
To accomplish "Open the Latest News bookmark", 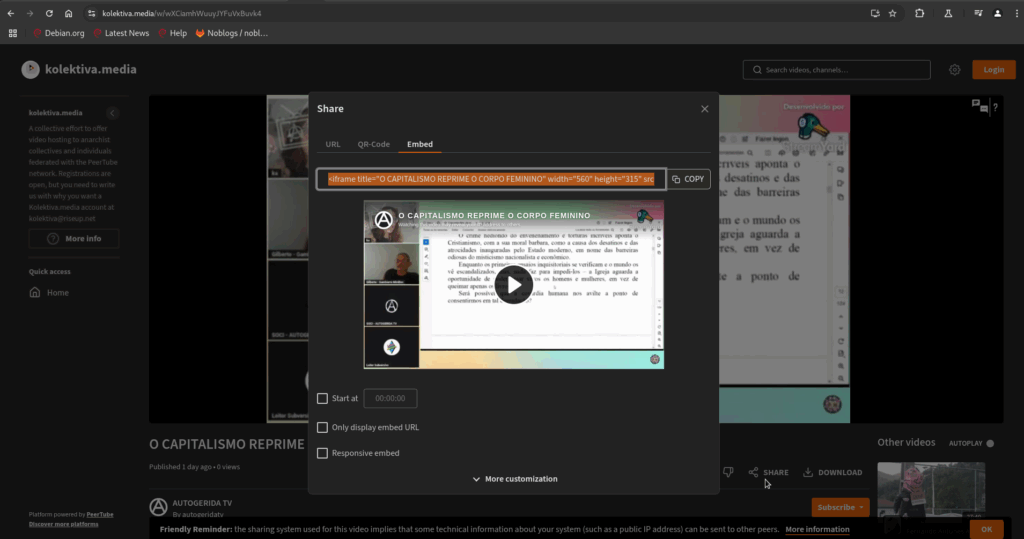I will [x=121, y=33].
